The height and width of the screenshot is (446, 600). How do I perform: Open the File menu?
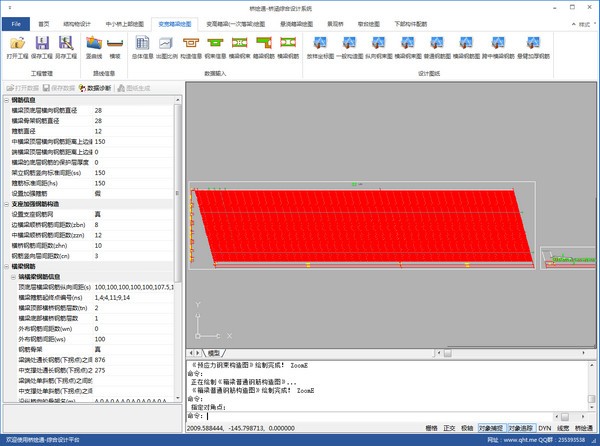click(16, 22)
